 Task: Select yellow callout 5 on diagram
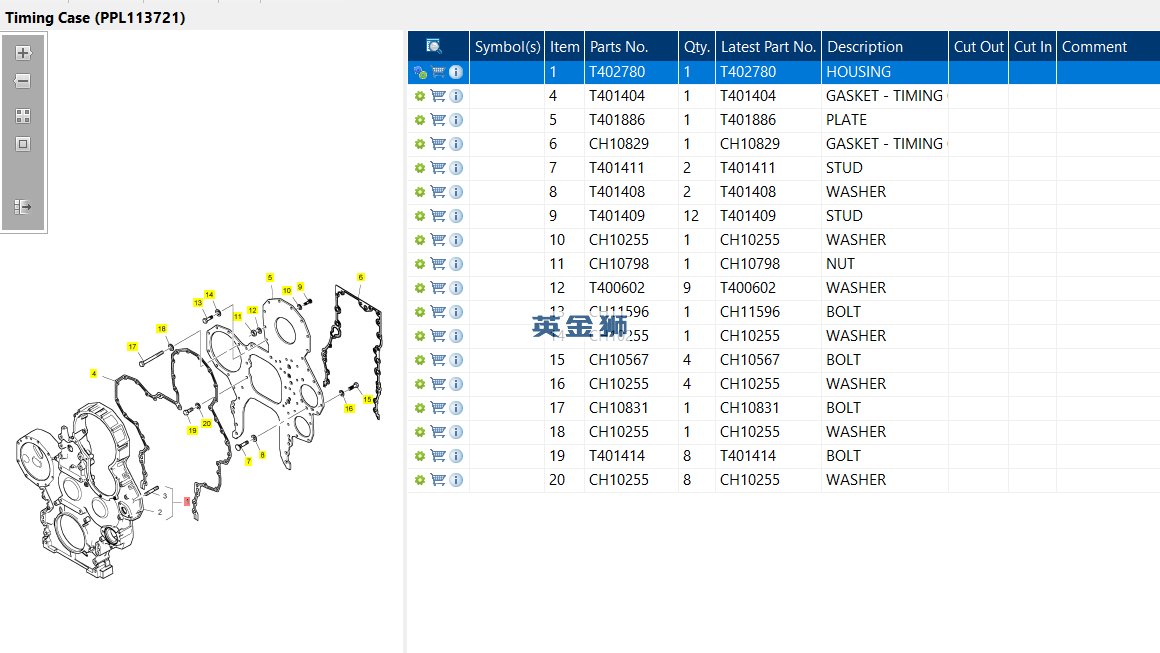pos(270,277)
